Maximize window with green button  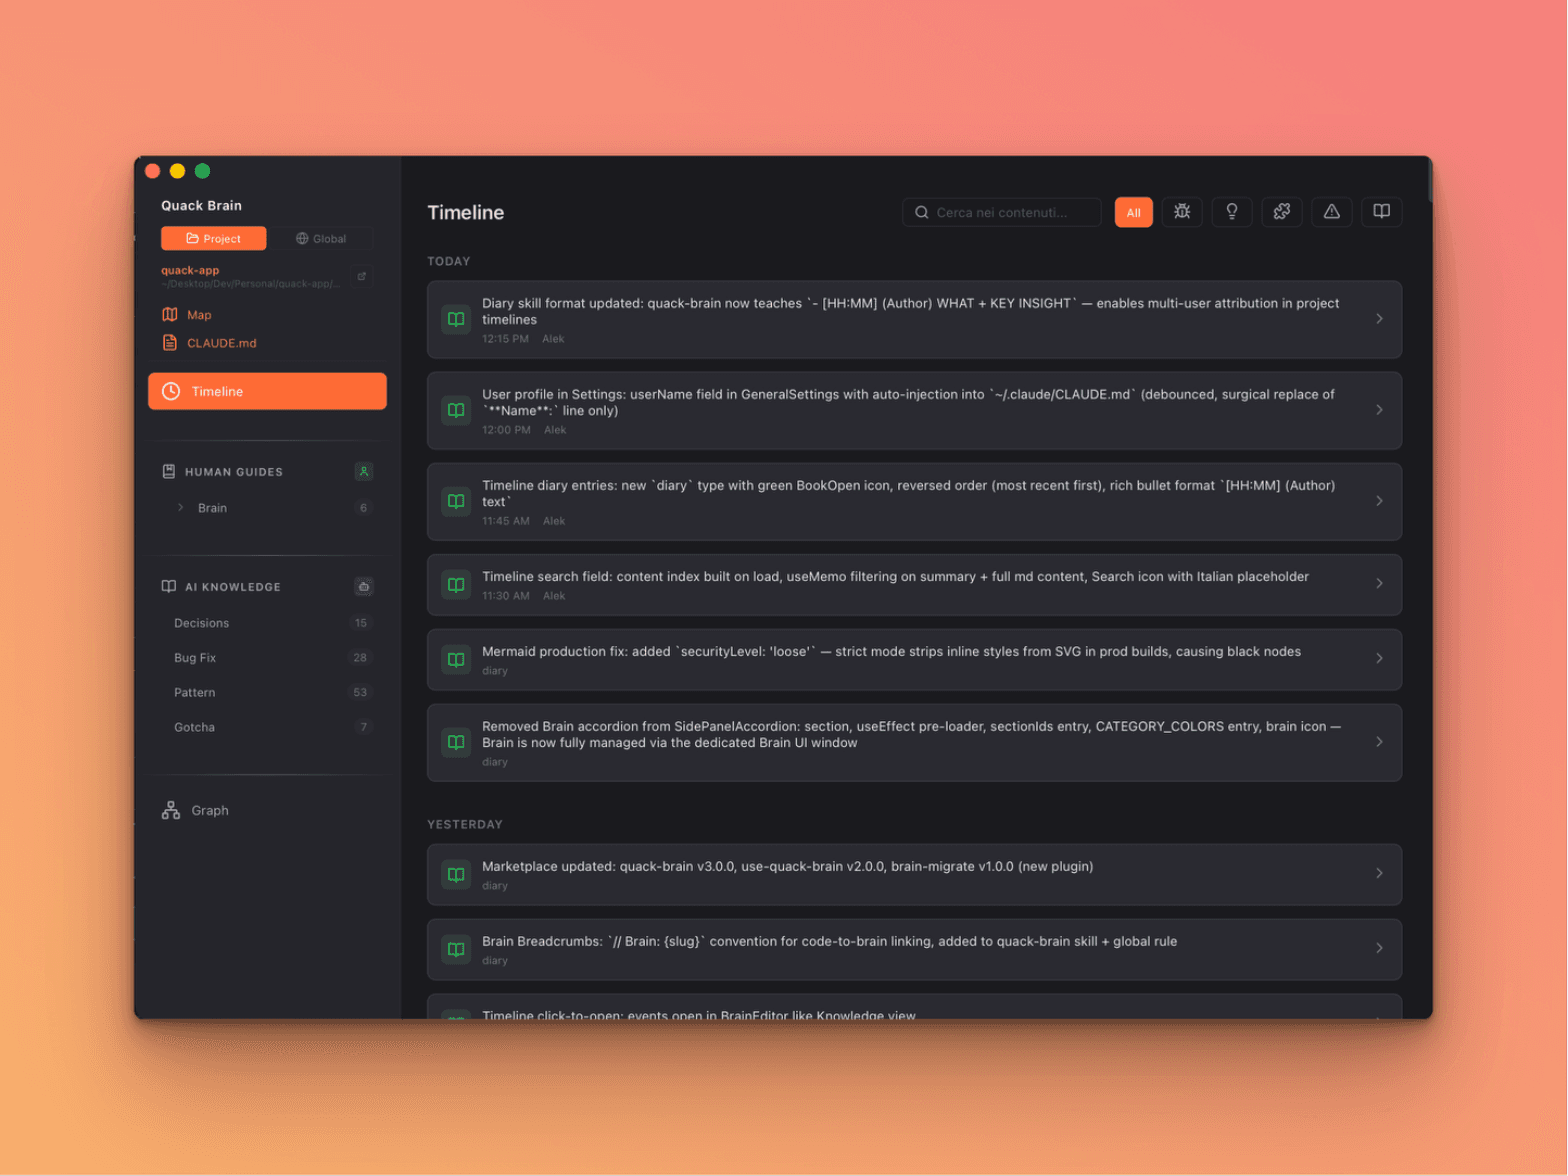[x=203, y=171]
